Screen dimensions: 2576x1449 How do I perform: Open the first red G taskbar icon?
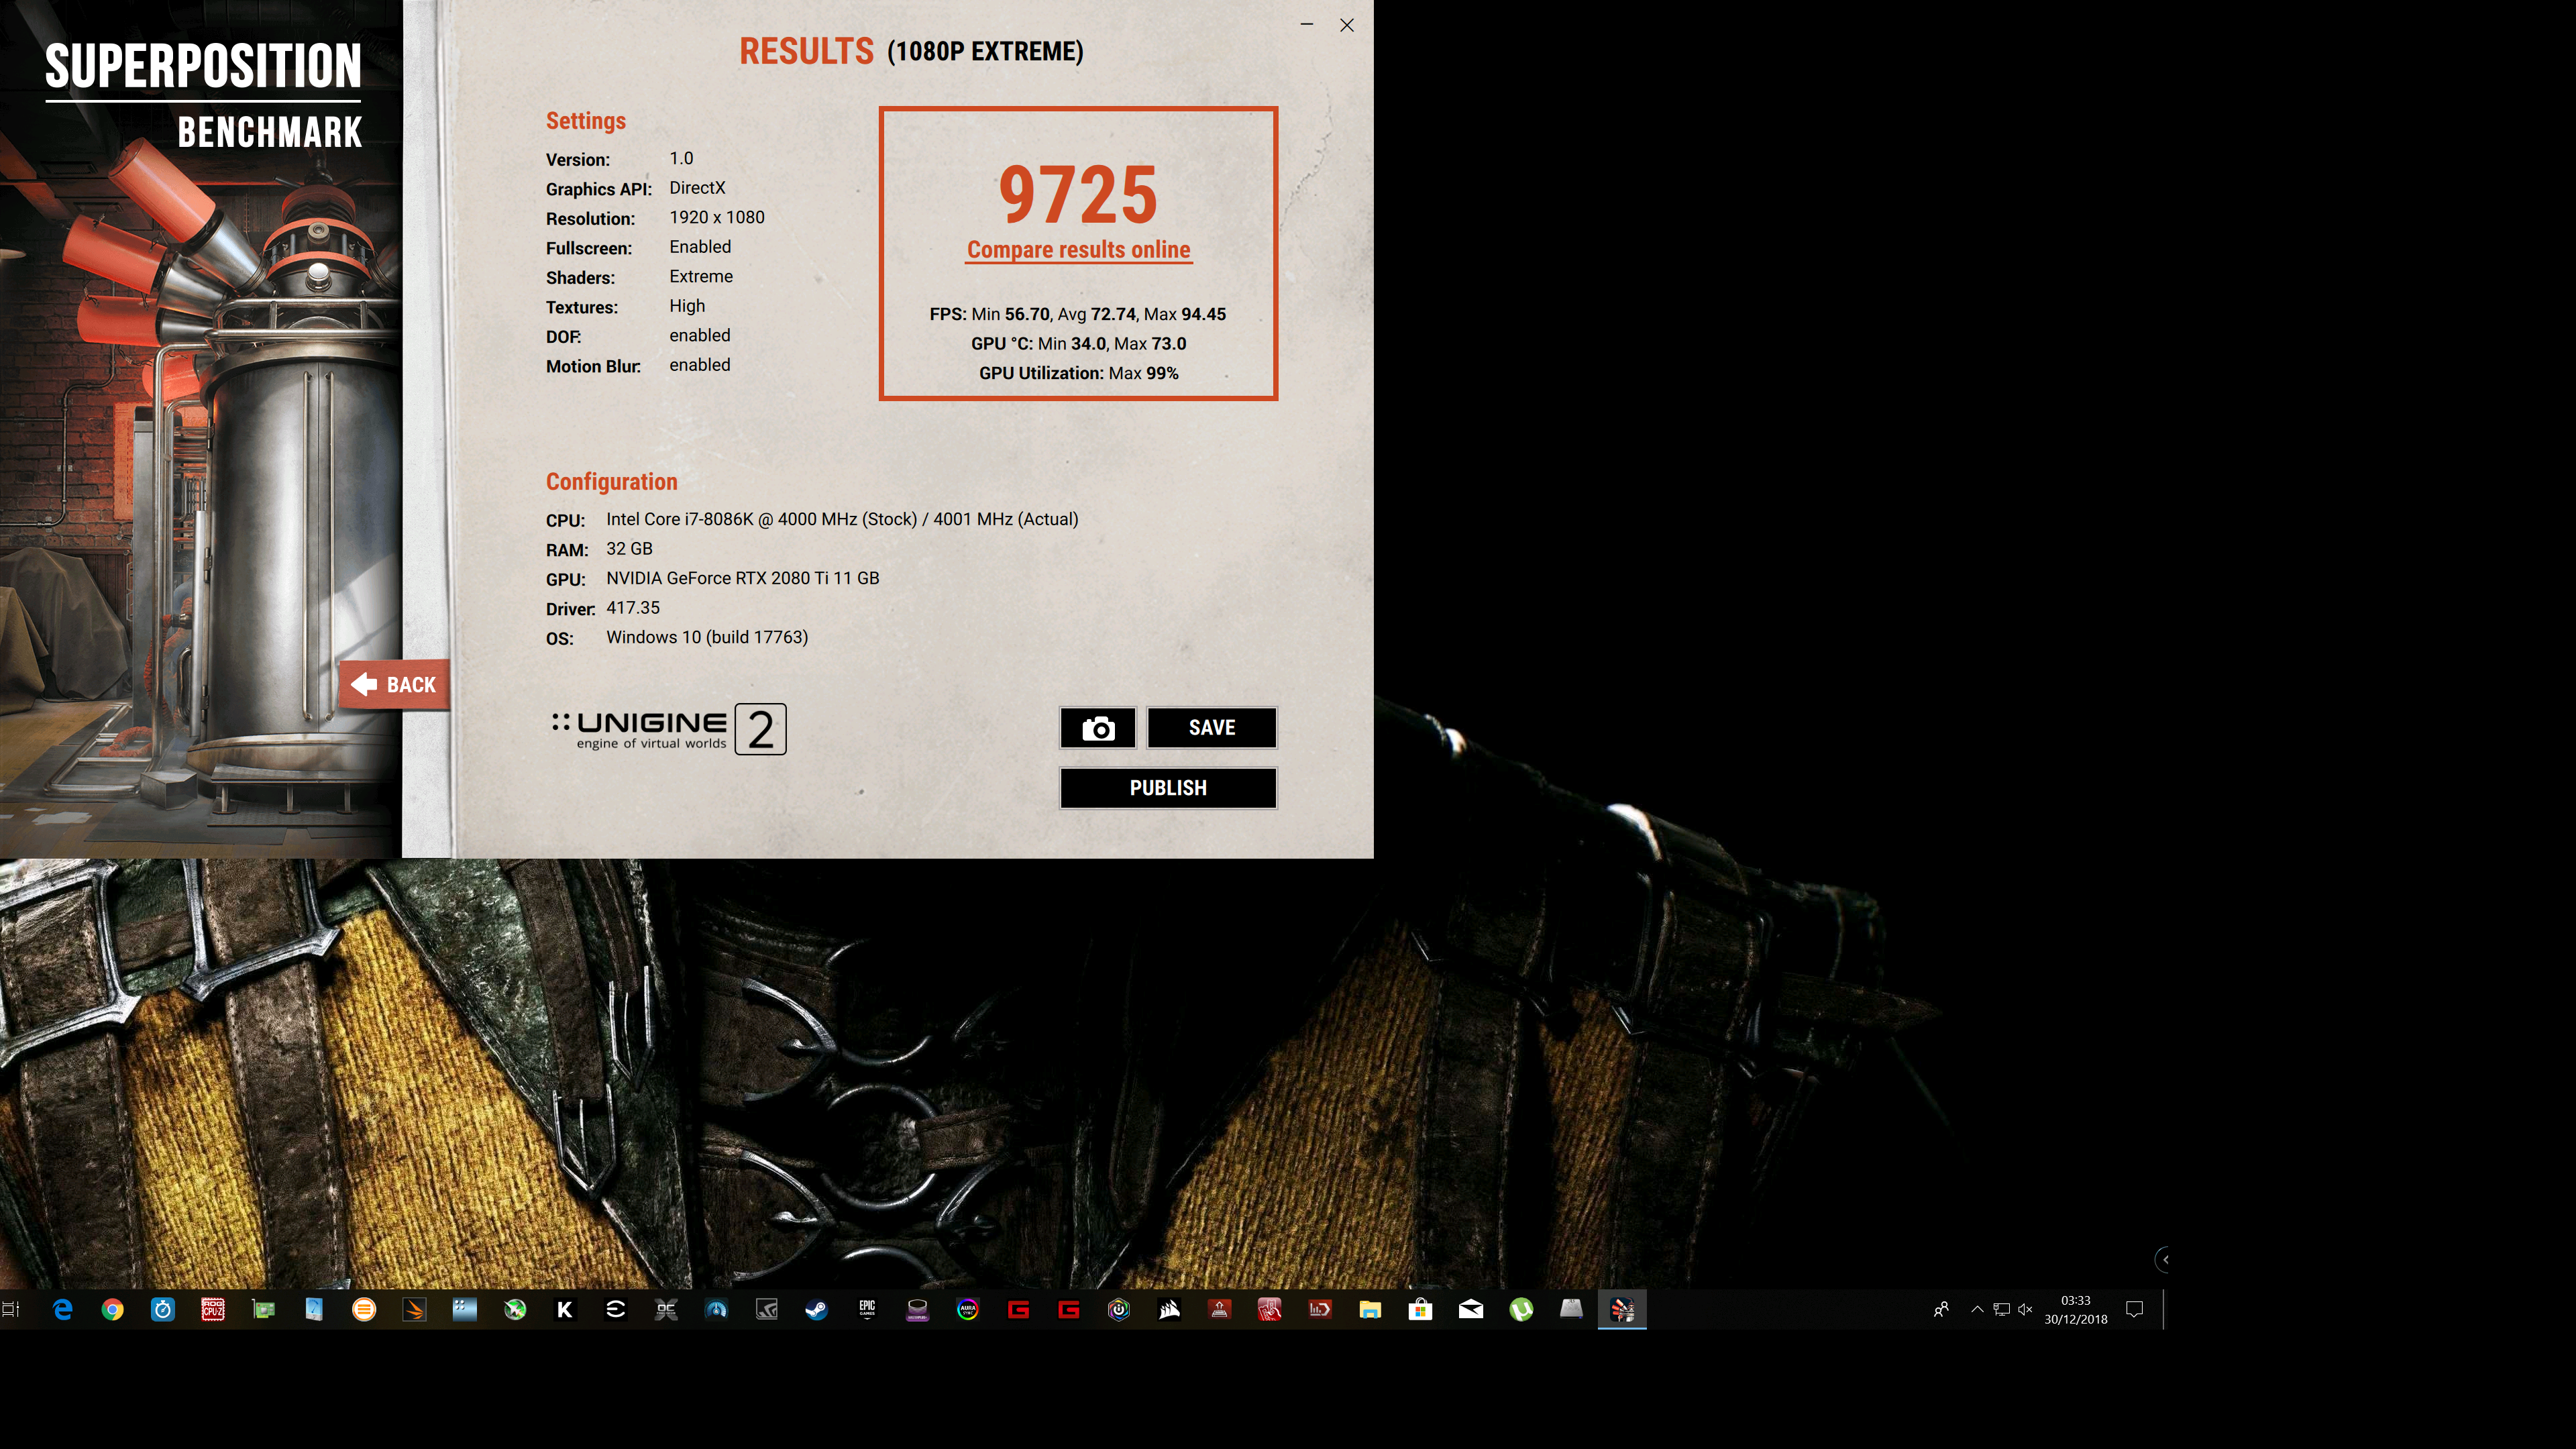pos(1018,1310)
